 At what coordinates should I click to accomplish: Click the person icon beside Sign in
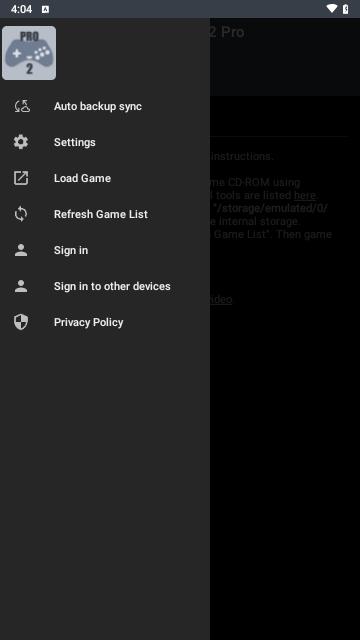click(x=21, y=250)
